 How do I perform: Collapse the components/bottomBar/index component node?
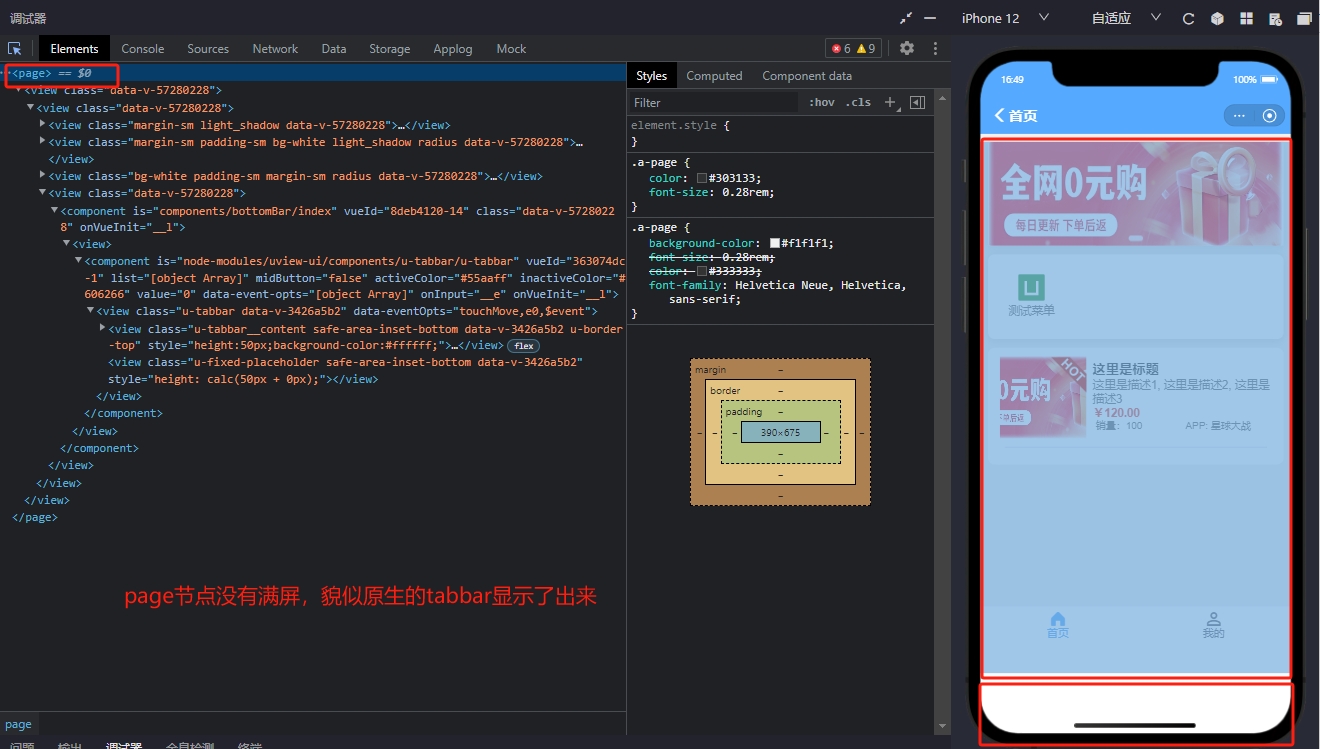pos(55,210)
